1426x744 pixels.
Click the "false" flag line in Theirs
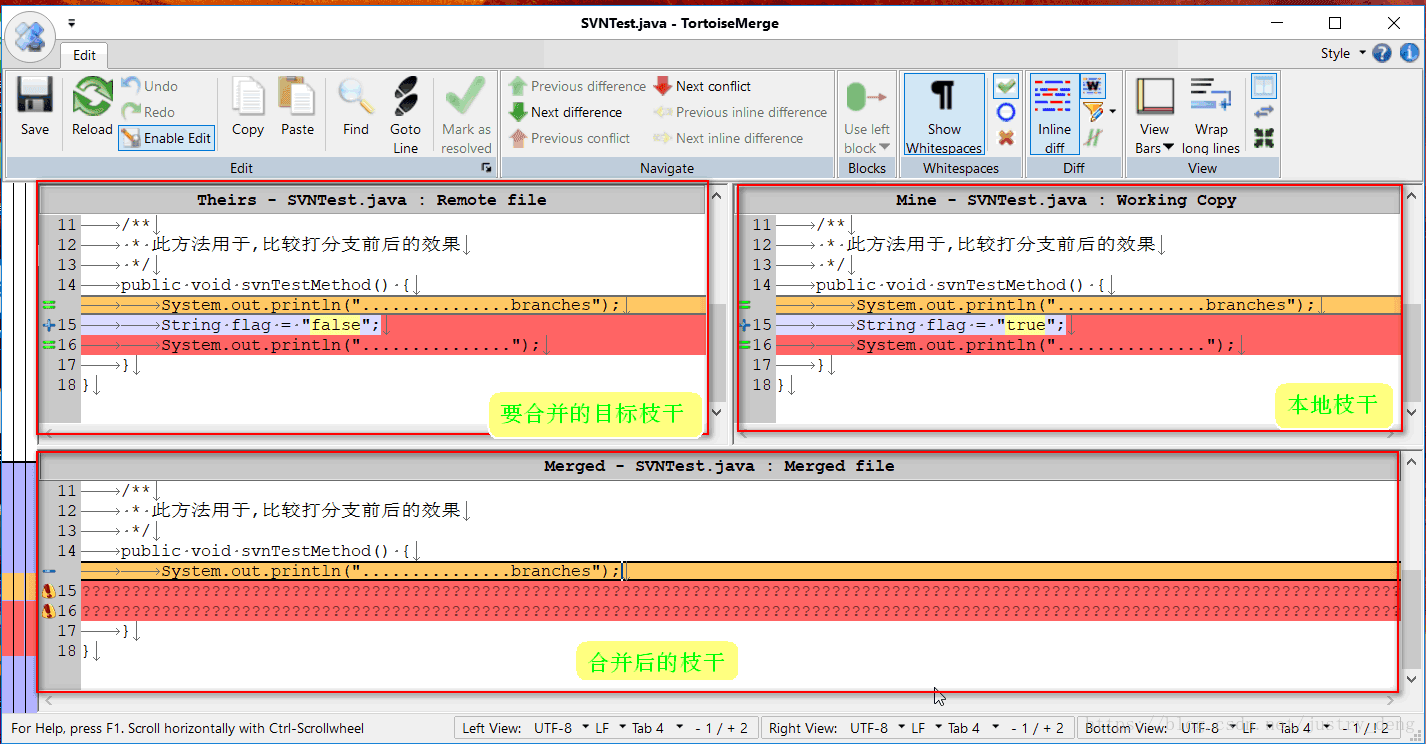(393, 325)
